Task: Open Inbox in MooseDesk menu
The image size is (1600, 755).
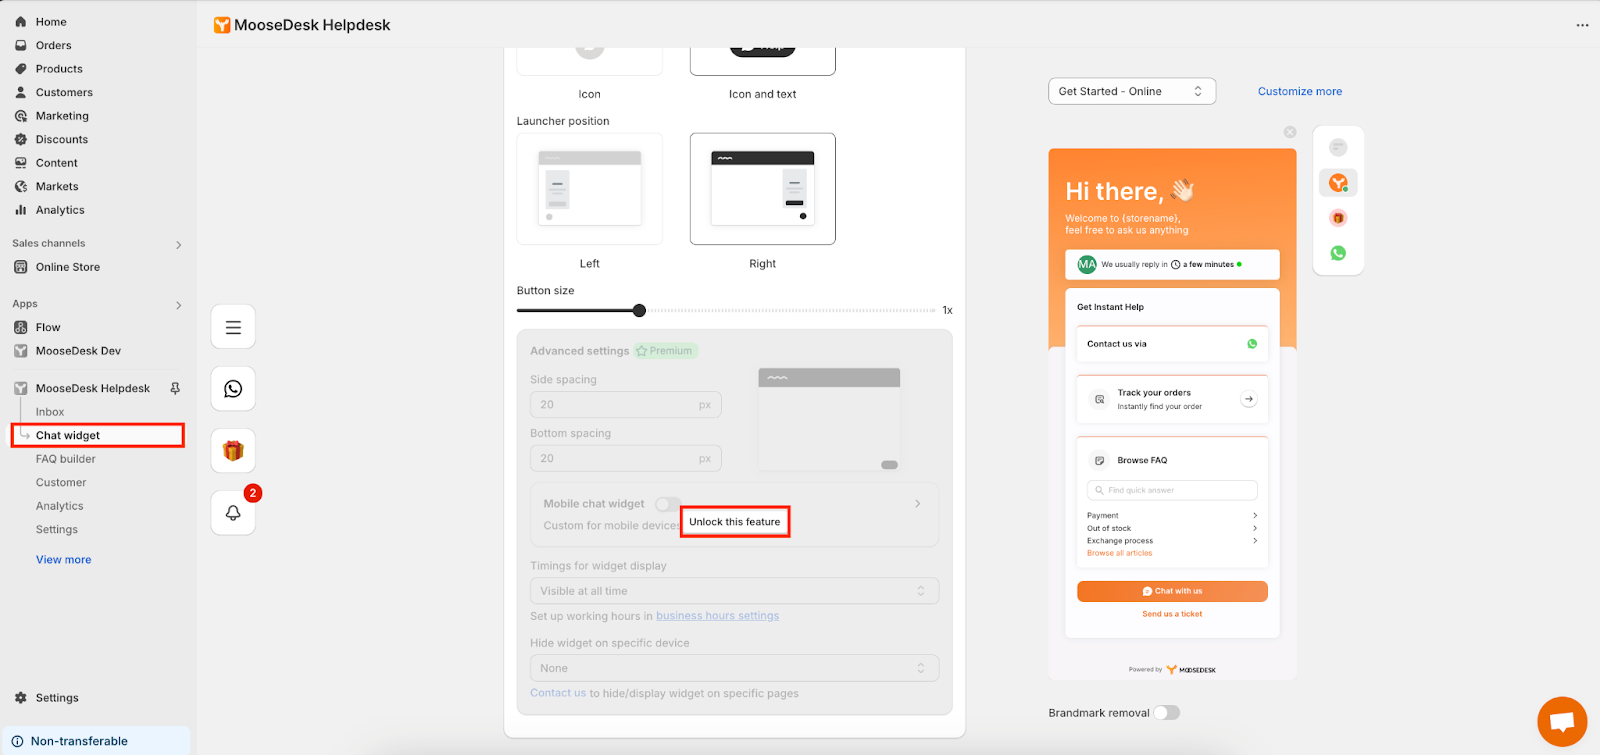Action: tap(50, 412)
